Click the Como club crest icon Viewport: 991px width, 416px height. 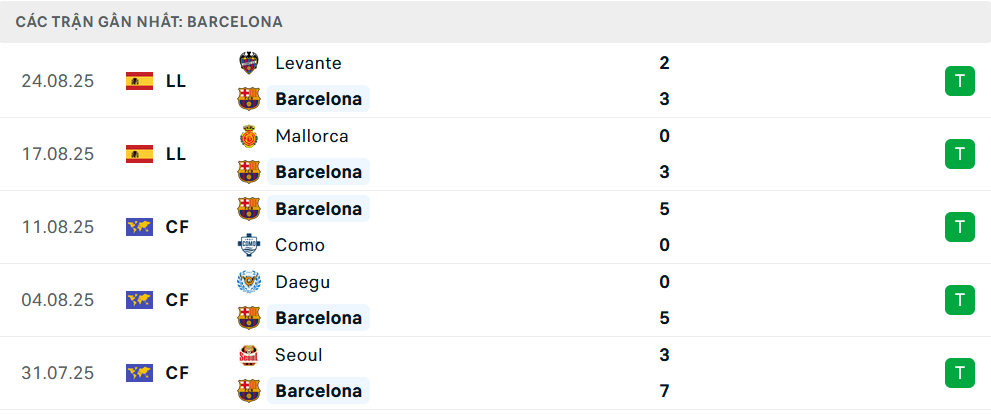(x=248, y=245)
